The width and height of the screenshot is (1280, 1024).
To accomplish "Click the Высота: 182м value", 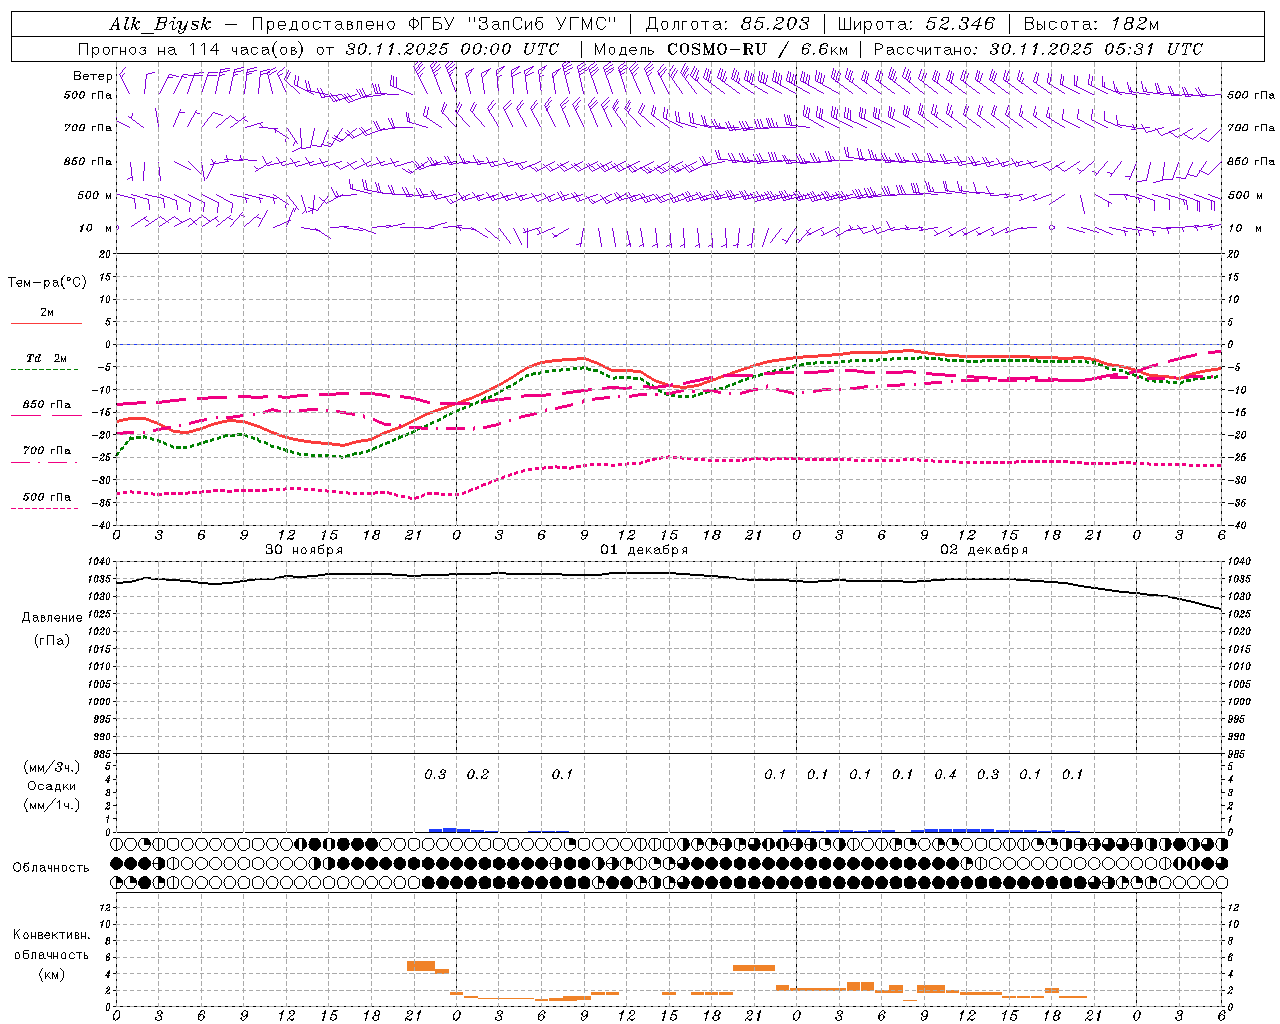I will click(x=1091, y=25).
